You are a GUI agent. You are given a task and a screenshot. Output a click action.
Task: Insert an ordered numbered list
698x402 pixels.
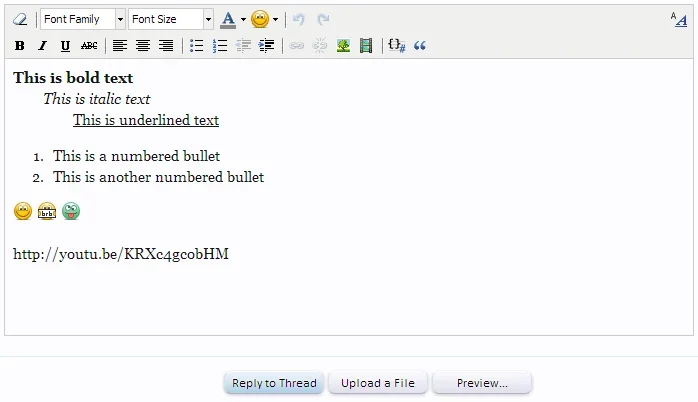click(220, 45)
